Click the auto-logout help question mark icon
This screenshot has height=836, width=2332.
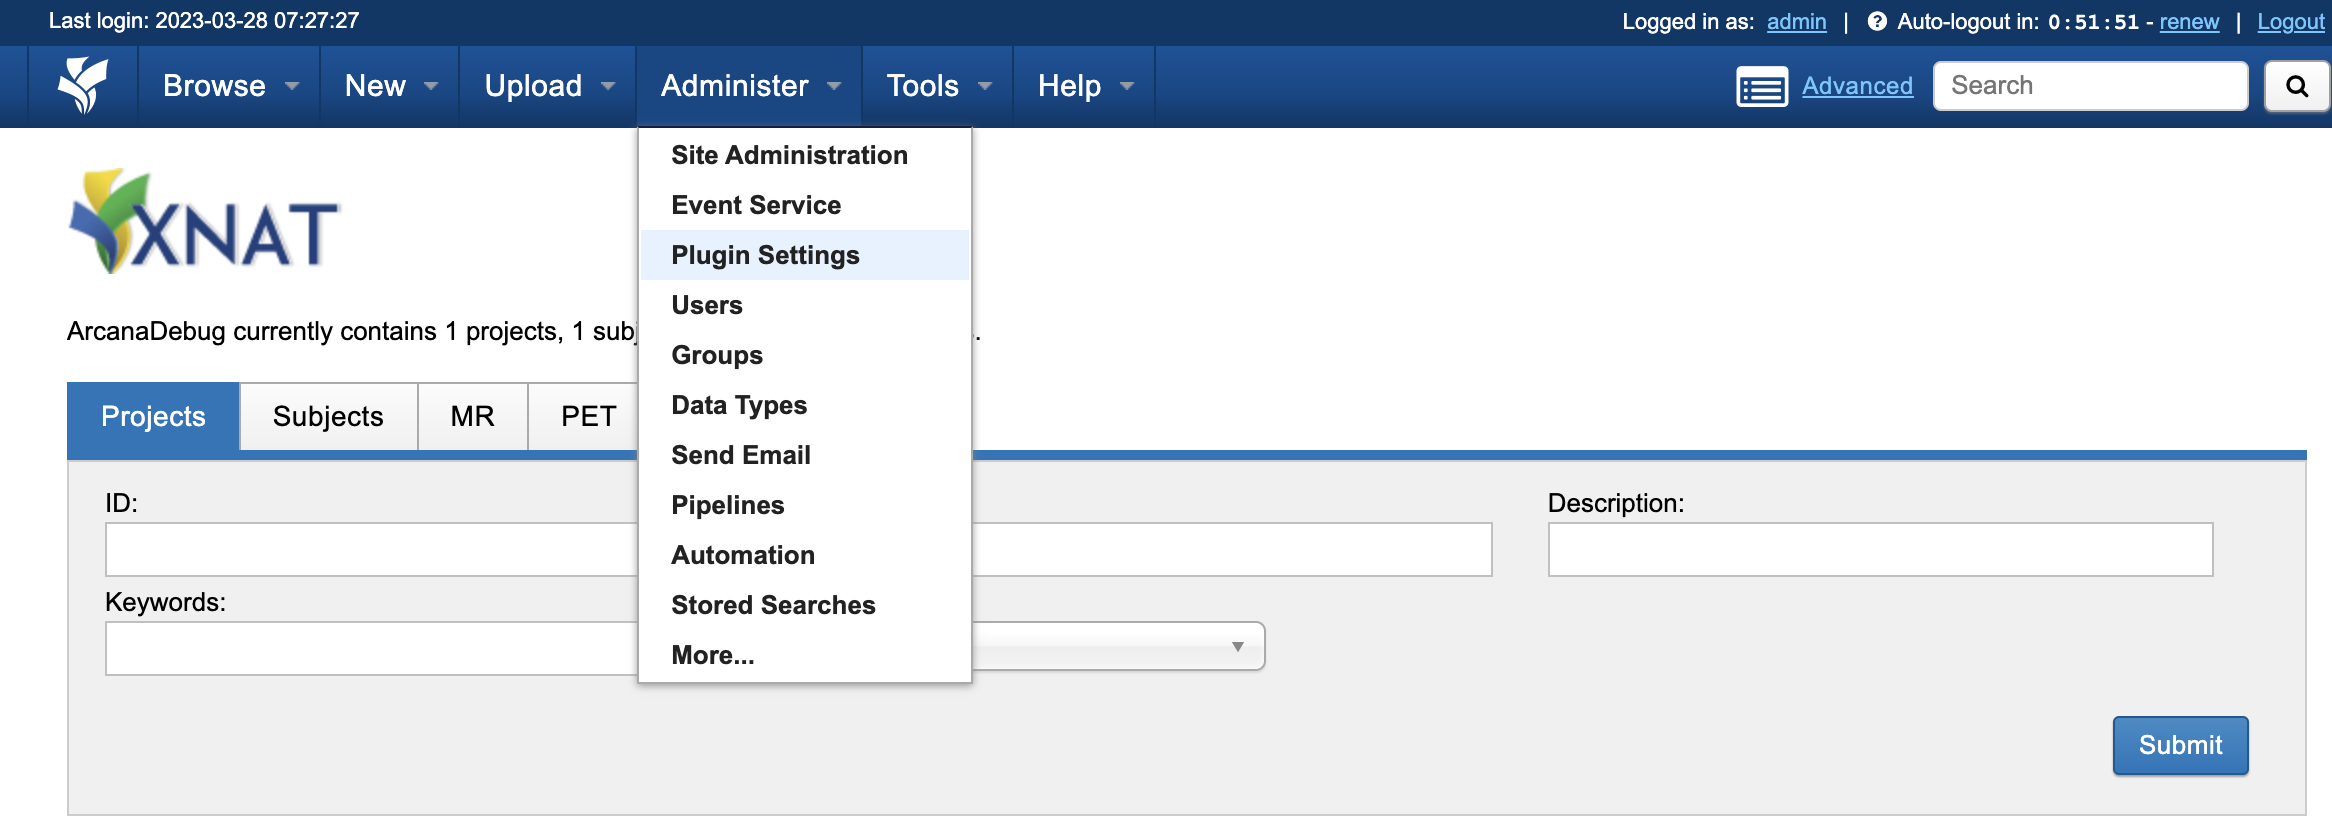coord(1877,21)
